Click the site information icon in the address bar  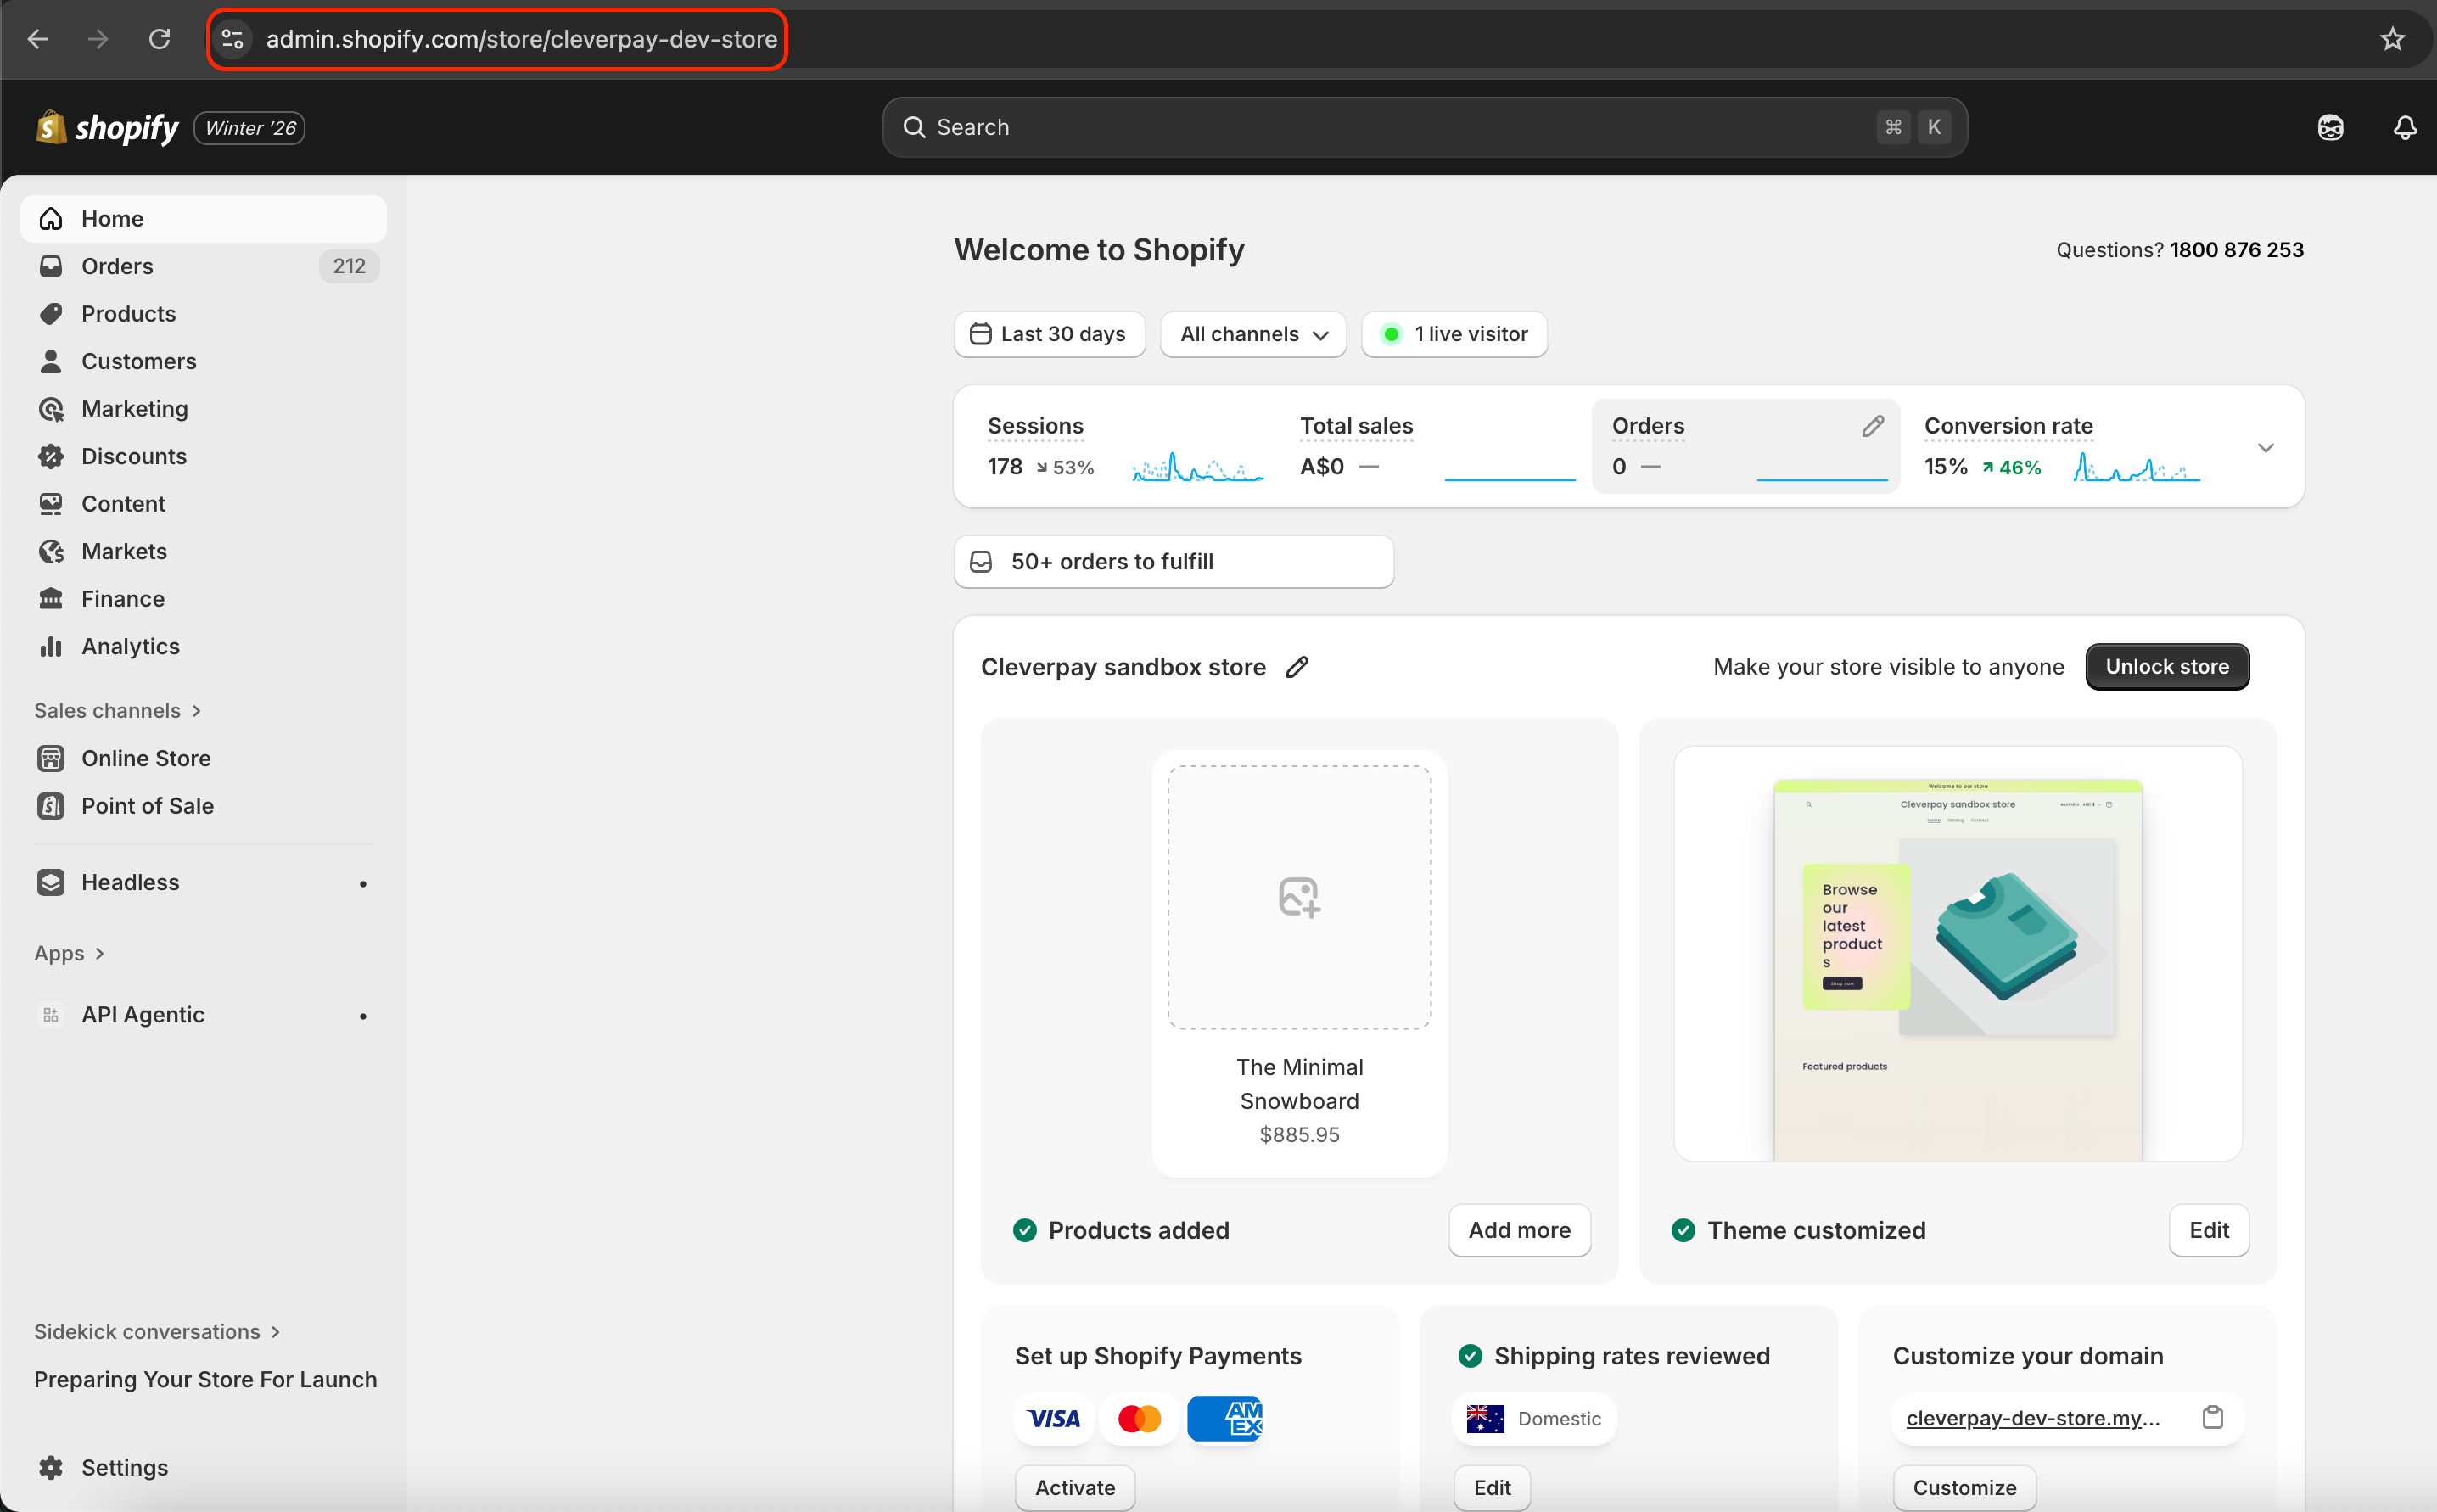pos(232,39)
